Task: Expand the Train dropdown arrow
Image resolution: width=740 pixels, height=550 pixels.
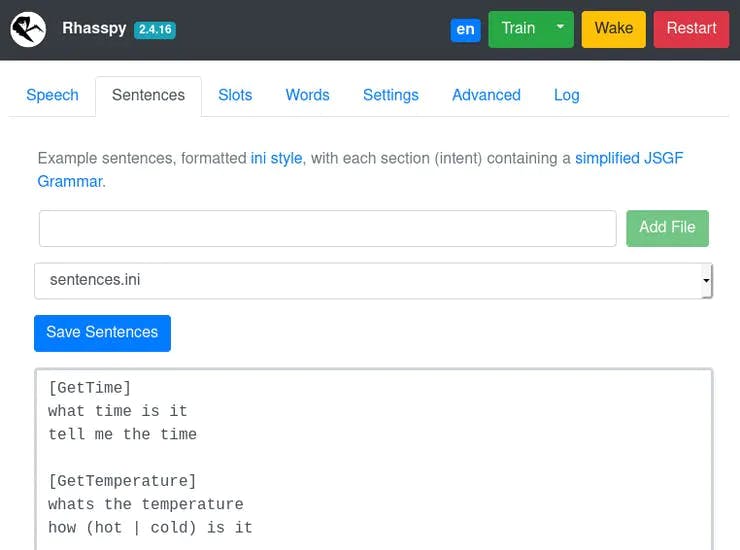Action: pos(560,28)
